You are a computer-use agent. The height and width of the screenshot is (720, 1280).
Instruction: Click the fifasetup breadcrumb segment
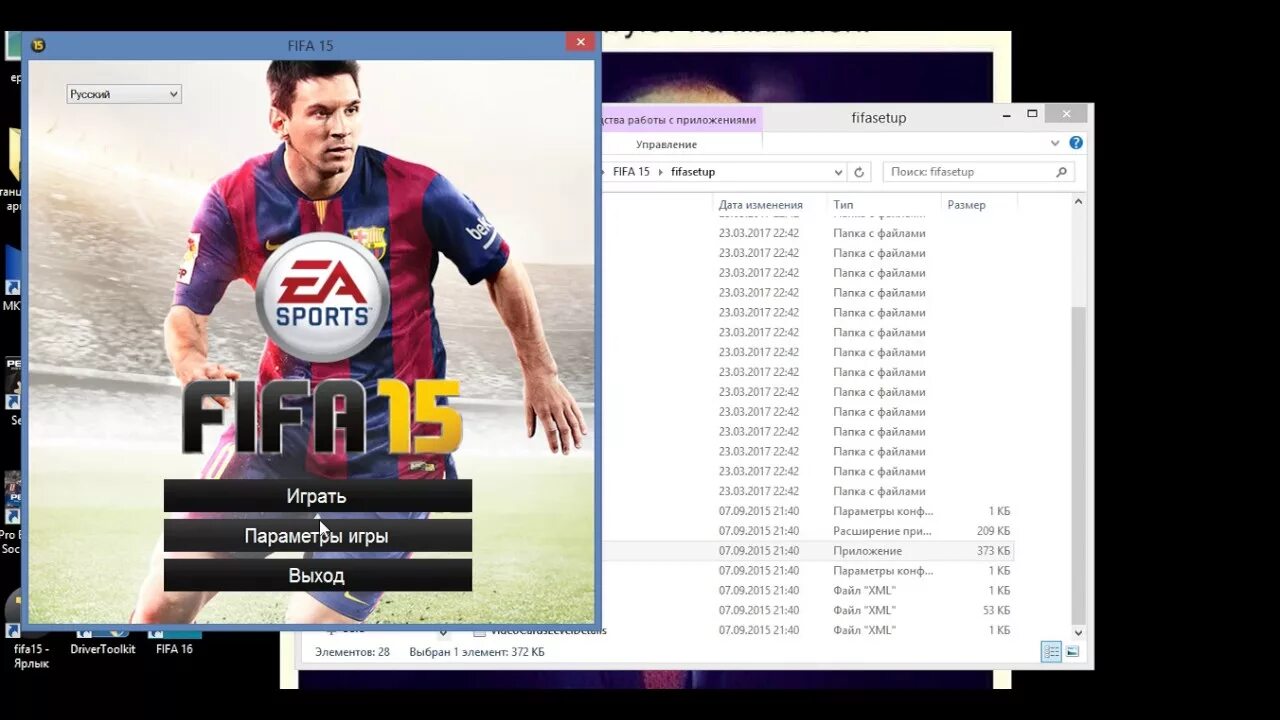coord(693,172)
